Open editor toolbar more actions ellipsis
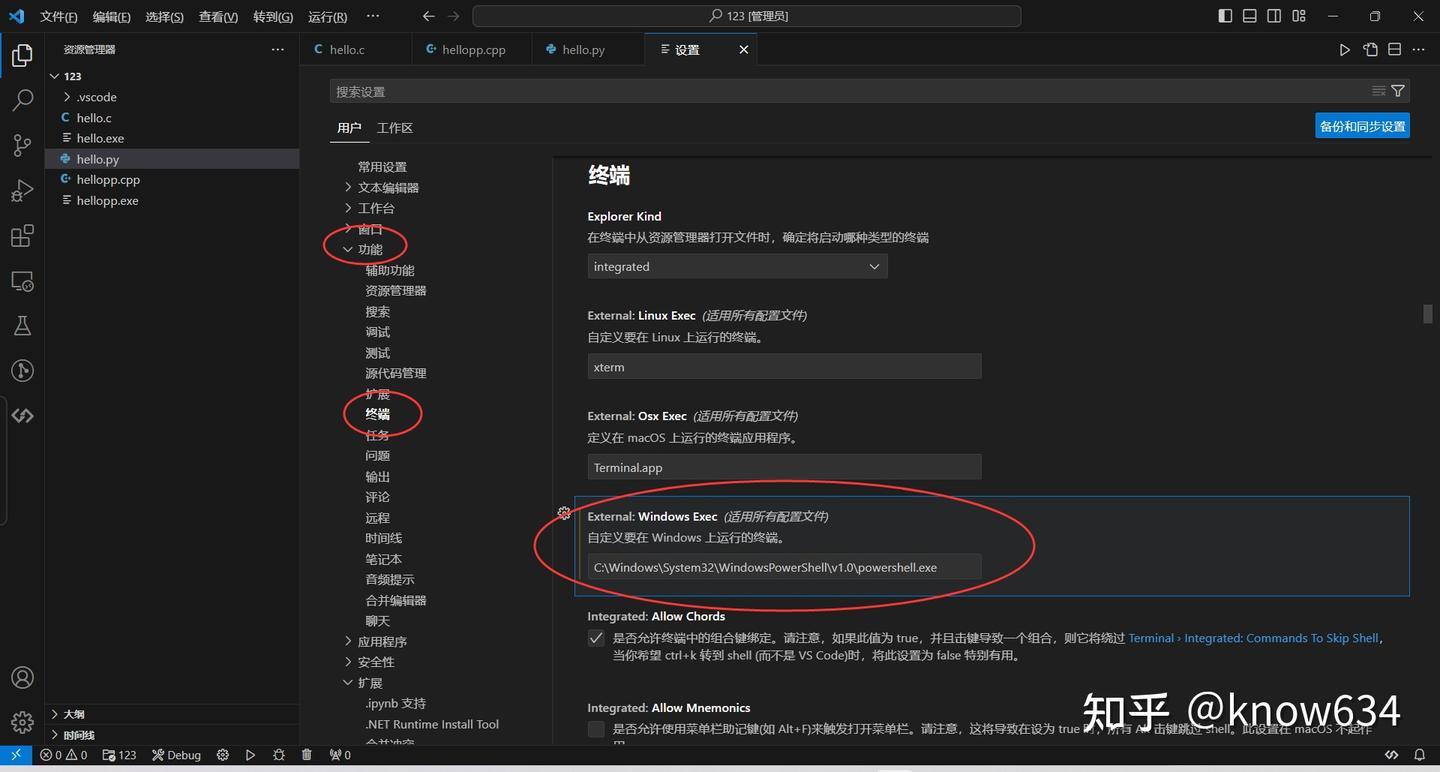 [x=1419, y=49]
